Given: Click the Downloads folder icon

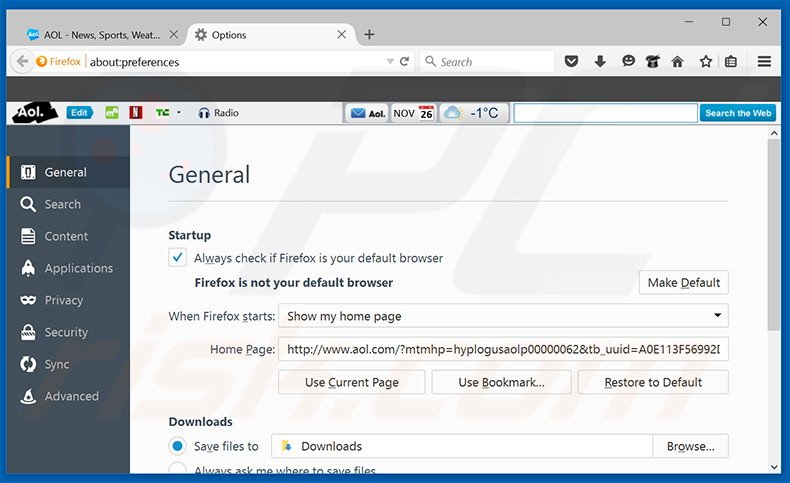Looking at the screenshot, I should click(x=286, y=446).
